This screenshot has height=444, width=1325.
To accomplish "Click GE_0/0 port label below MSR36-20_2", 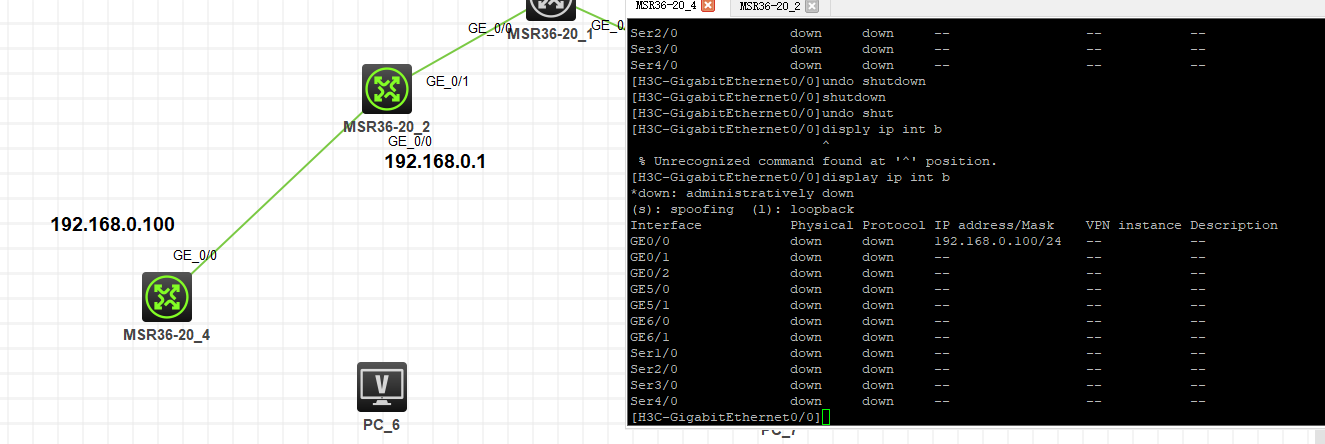I will point(410,141).
